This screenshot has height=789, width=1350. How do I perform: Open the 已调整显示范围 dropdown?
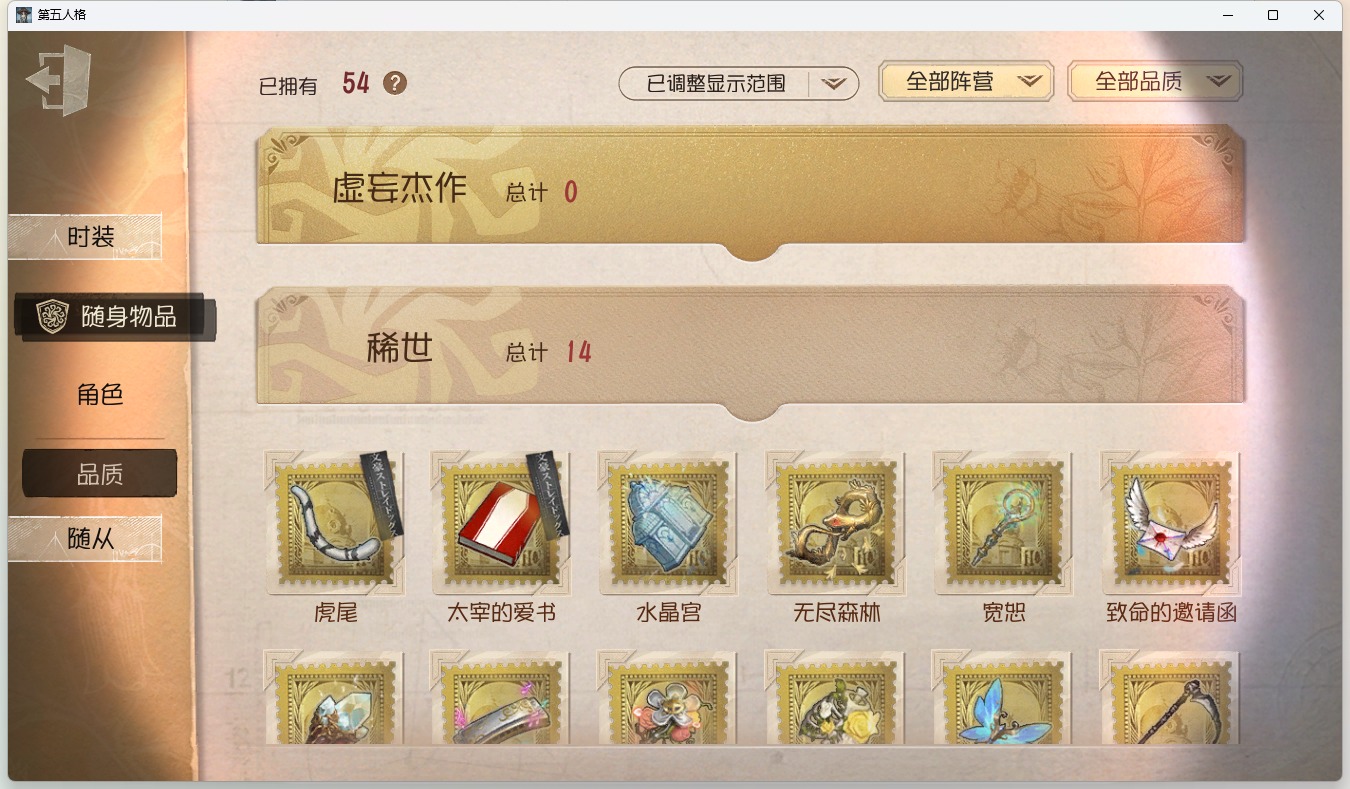point(739,84)
